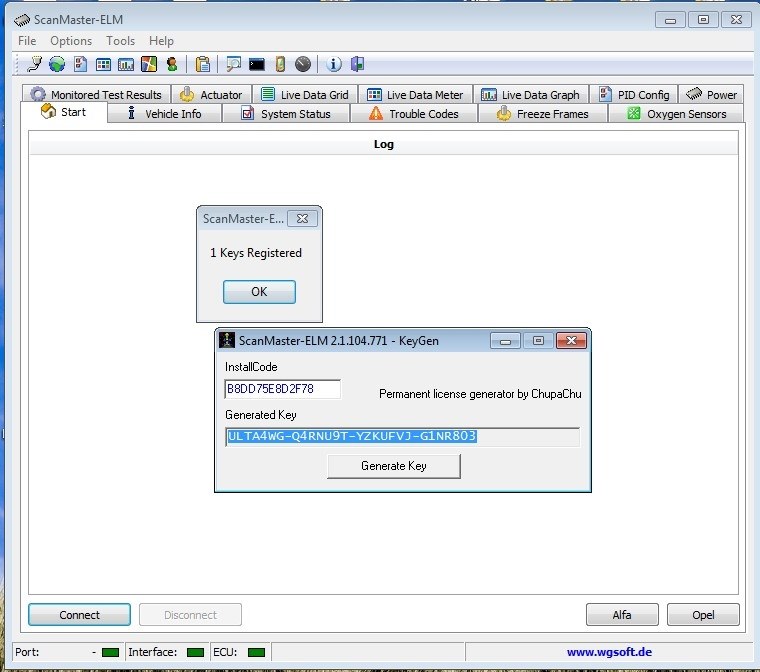This screenshot has width=760, height=672.
Task: Open the www.wgsoft.de link
Action: (x=610, y=652)
